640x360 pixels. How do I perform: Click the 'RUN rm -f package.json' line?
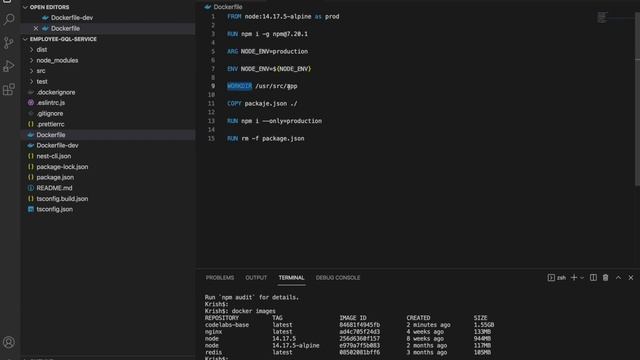265,138
